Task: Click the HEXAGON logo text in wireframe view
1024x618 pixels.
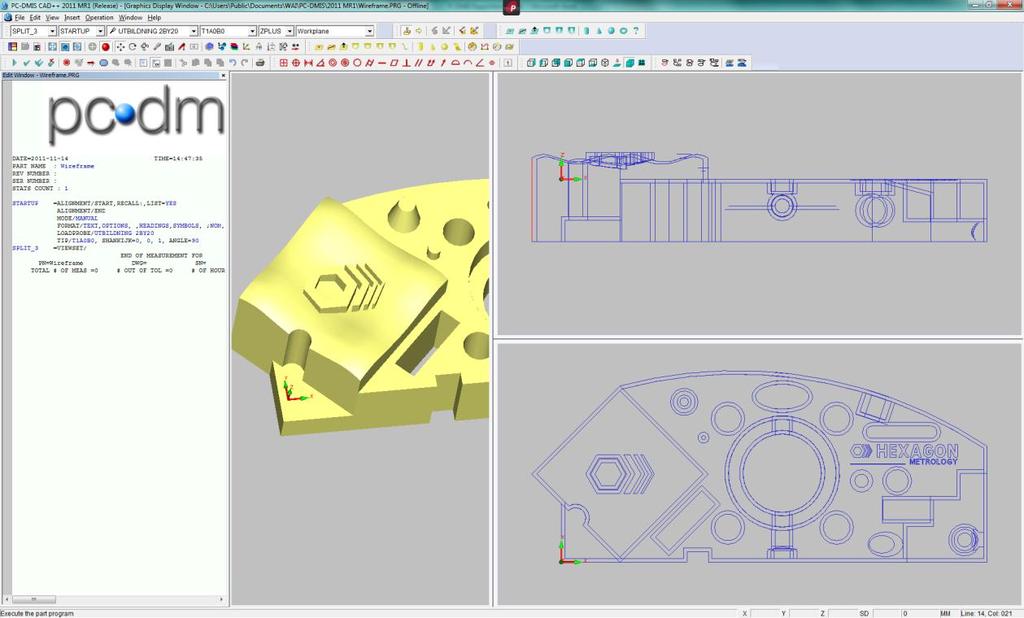Action: (916, 451)
